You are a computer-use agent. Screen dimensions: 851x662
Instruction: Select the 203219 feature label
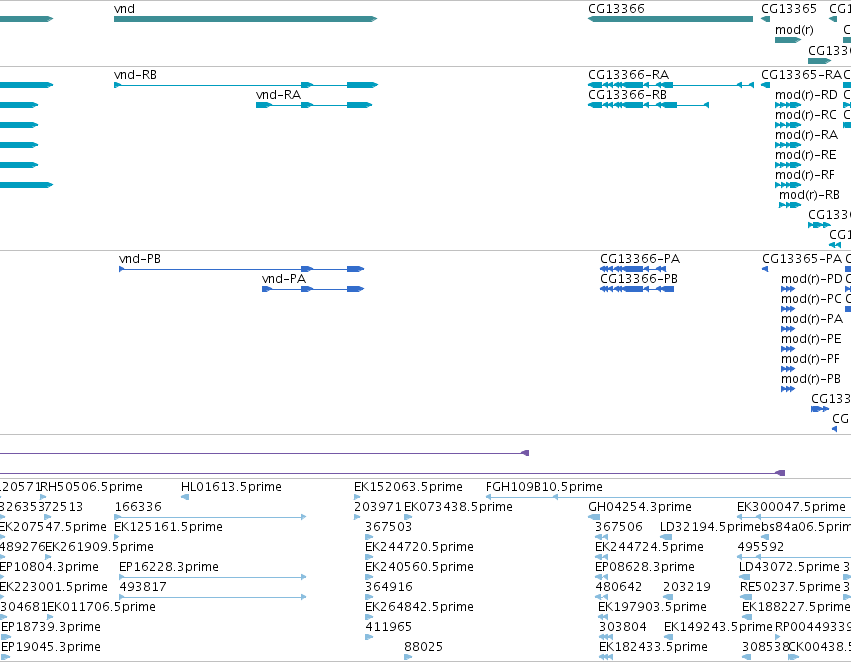pos(687,587)
